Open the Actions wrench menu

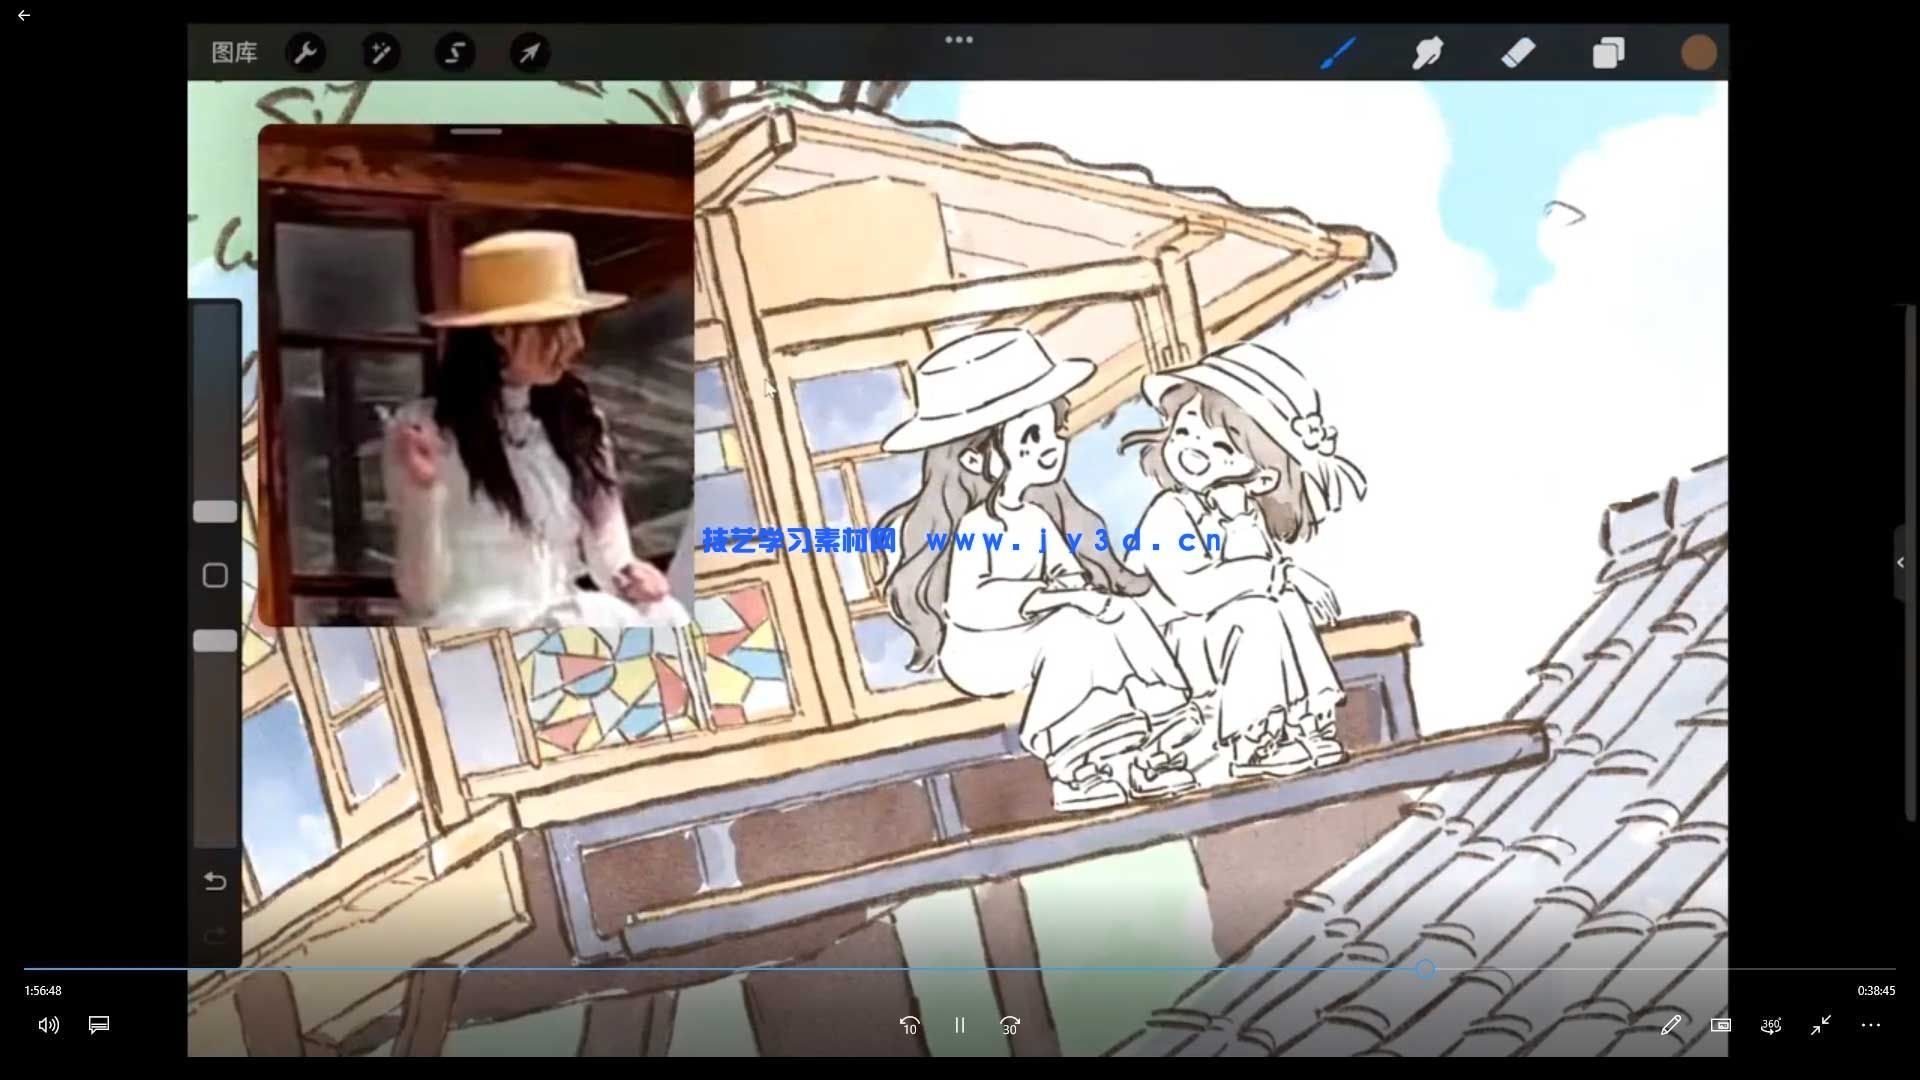click(306, 52)
